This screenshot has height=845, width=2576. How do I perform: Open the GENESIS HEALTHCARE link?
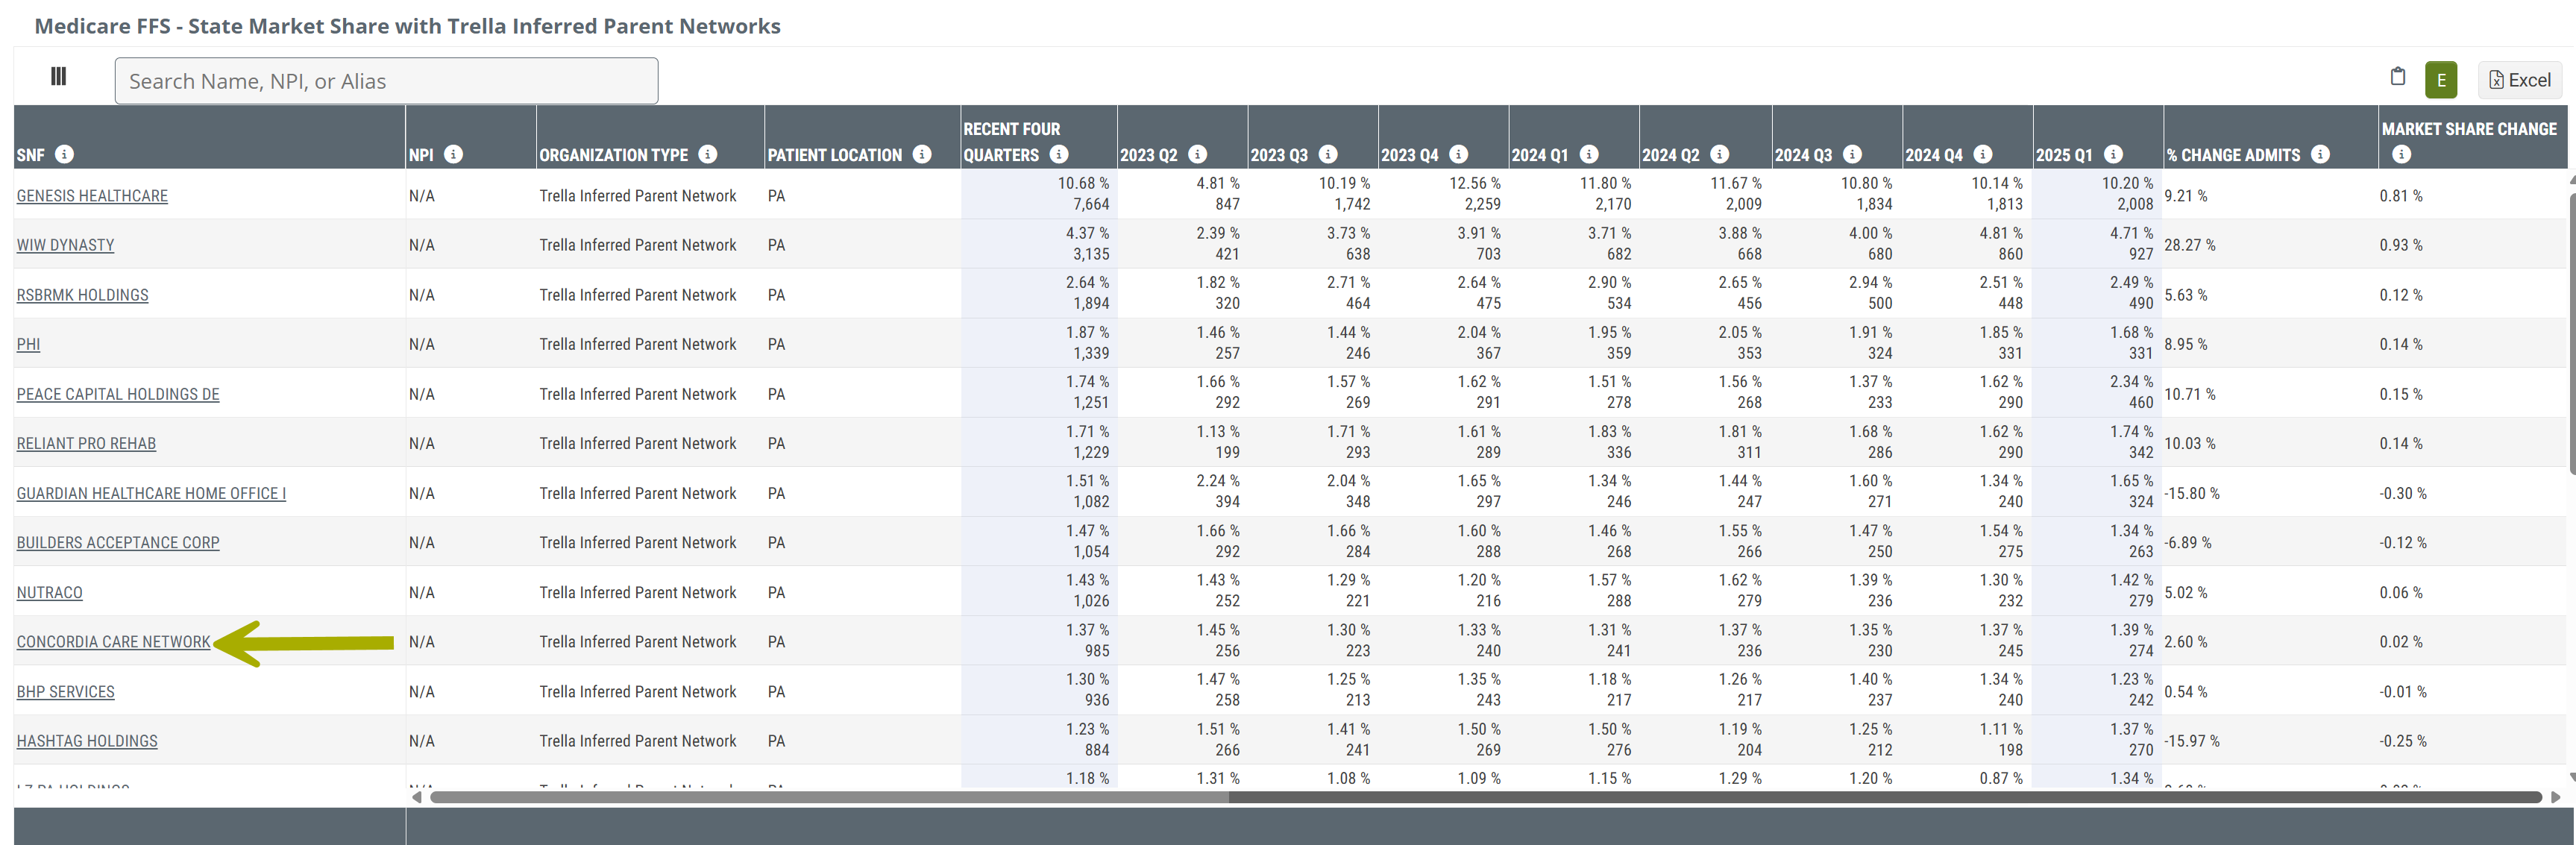coord(92,196)
